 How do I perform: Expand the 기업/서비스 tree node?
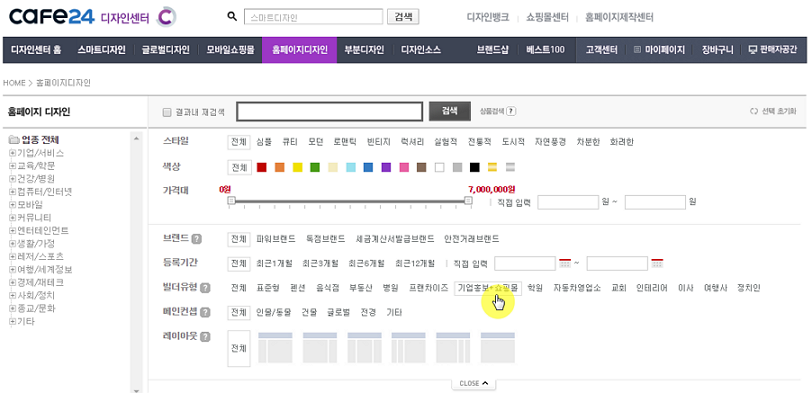tap(12, 153)
